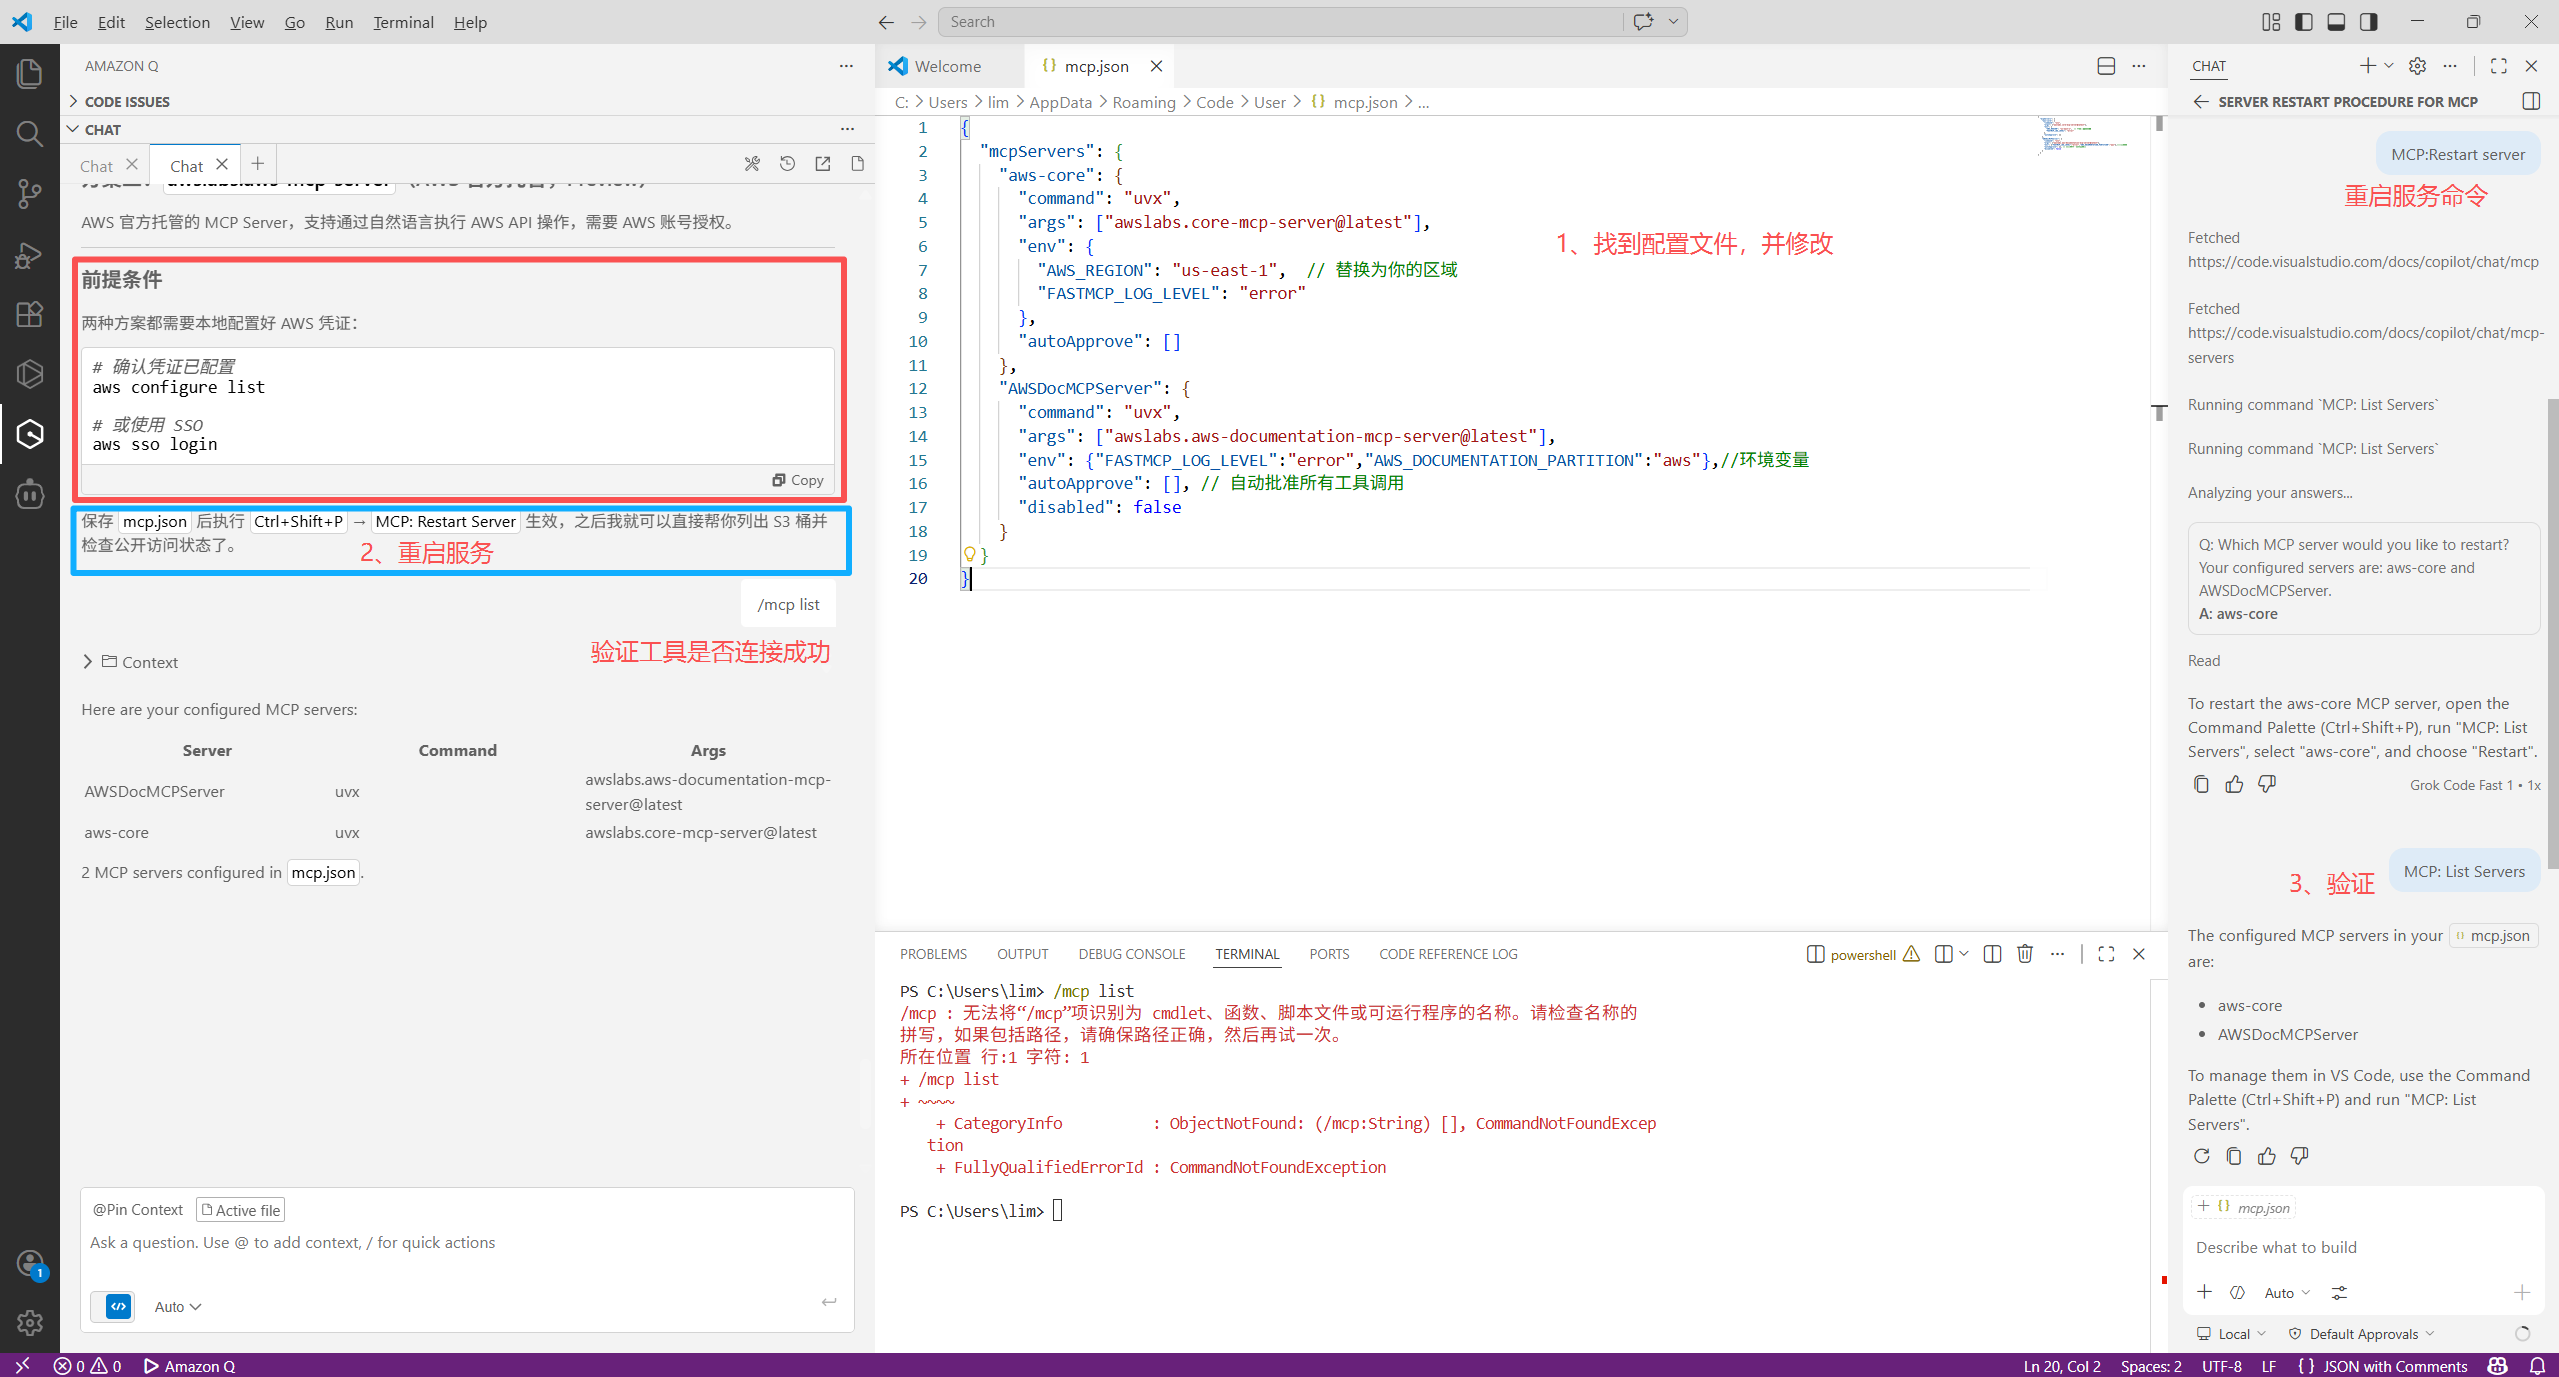The image size is (2559, 1377).
Task: Open the Default Approvals dropdown
Action: pos(2363,1334)
